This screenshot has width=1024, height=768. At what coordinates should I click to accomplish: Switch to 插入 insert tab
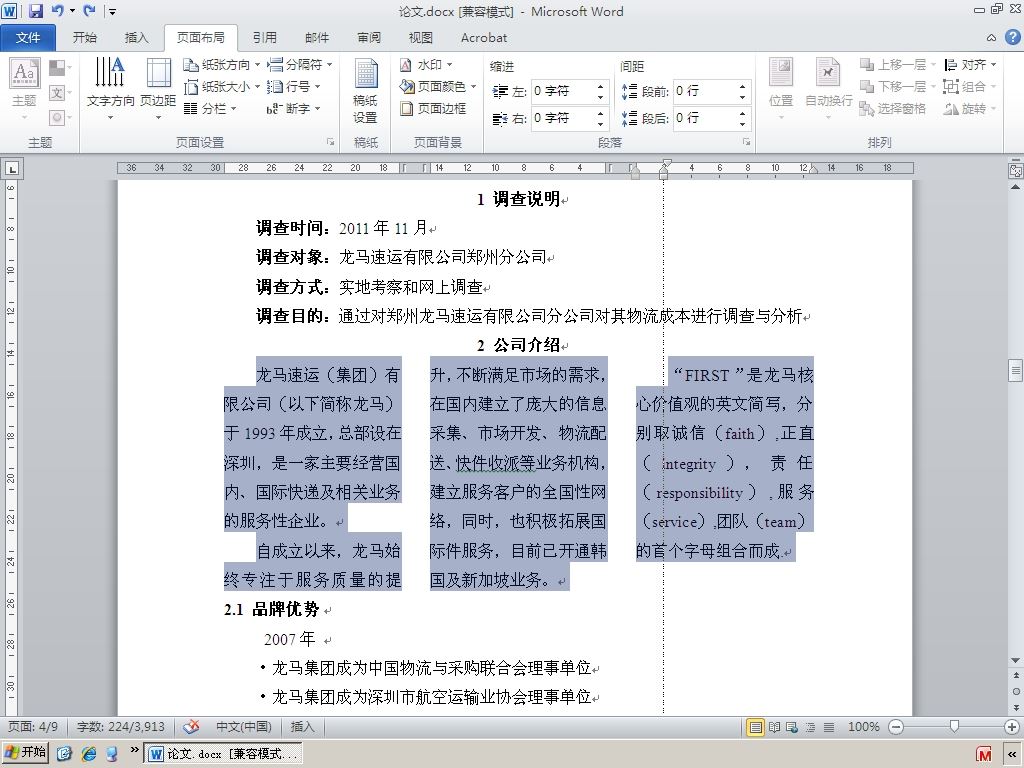pos(136,38)
